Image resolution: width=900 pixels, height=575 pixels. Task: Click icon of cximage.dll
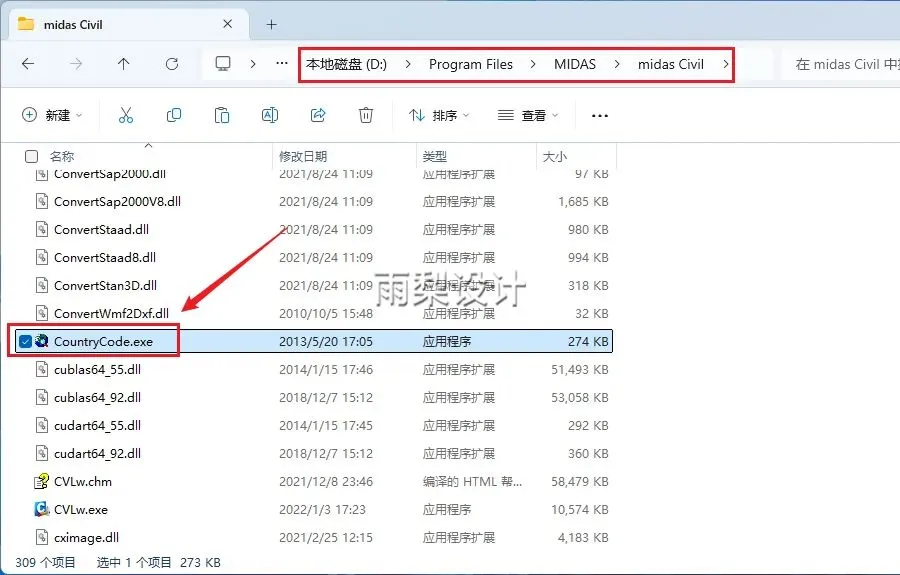pos(41,537)
